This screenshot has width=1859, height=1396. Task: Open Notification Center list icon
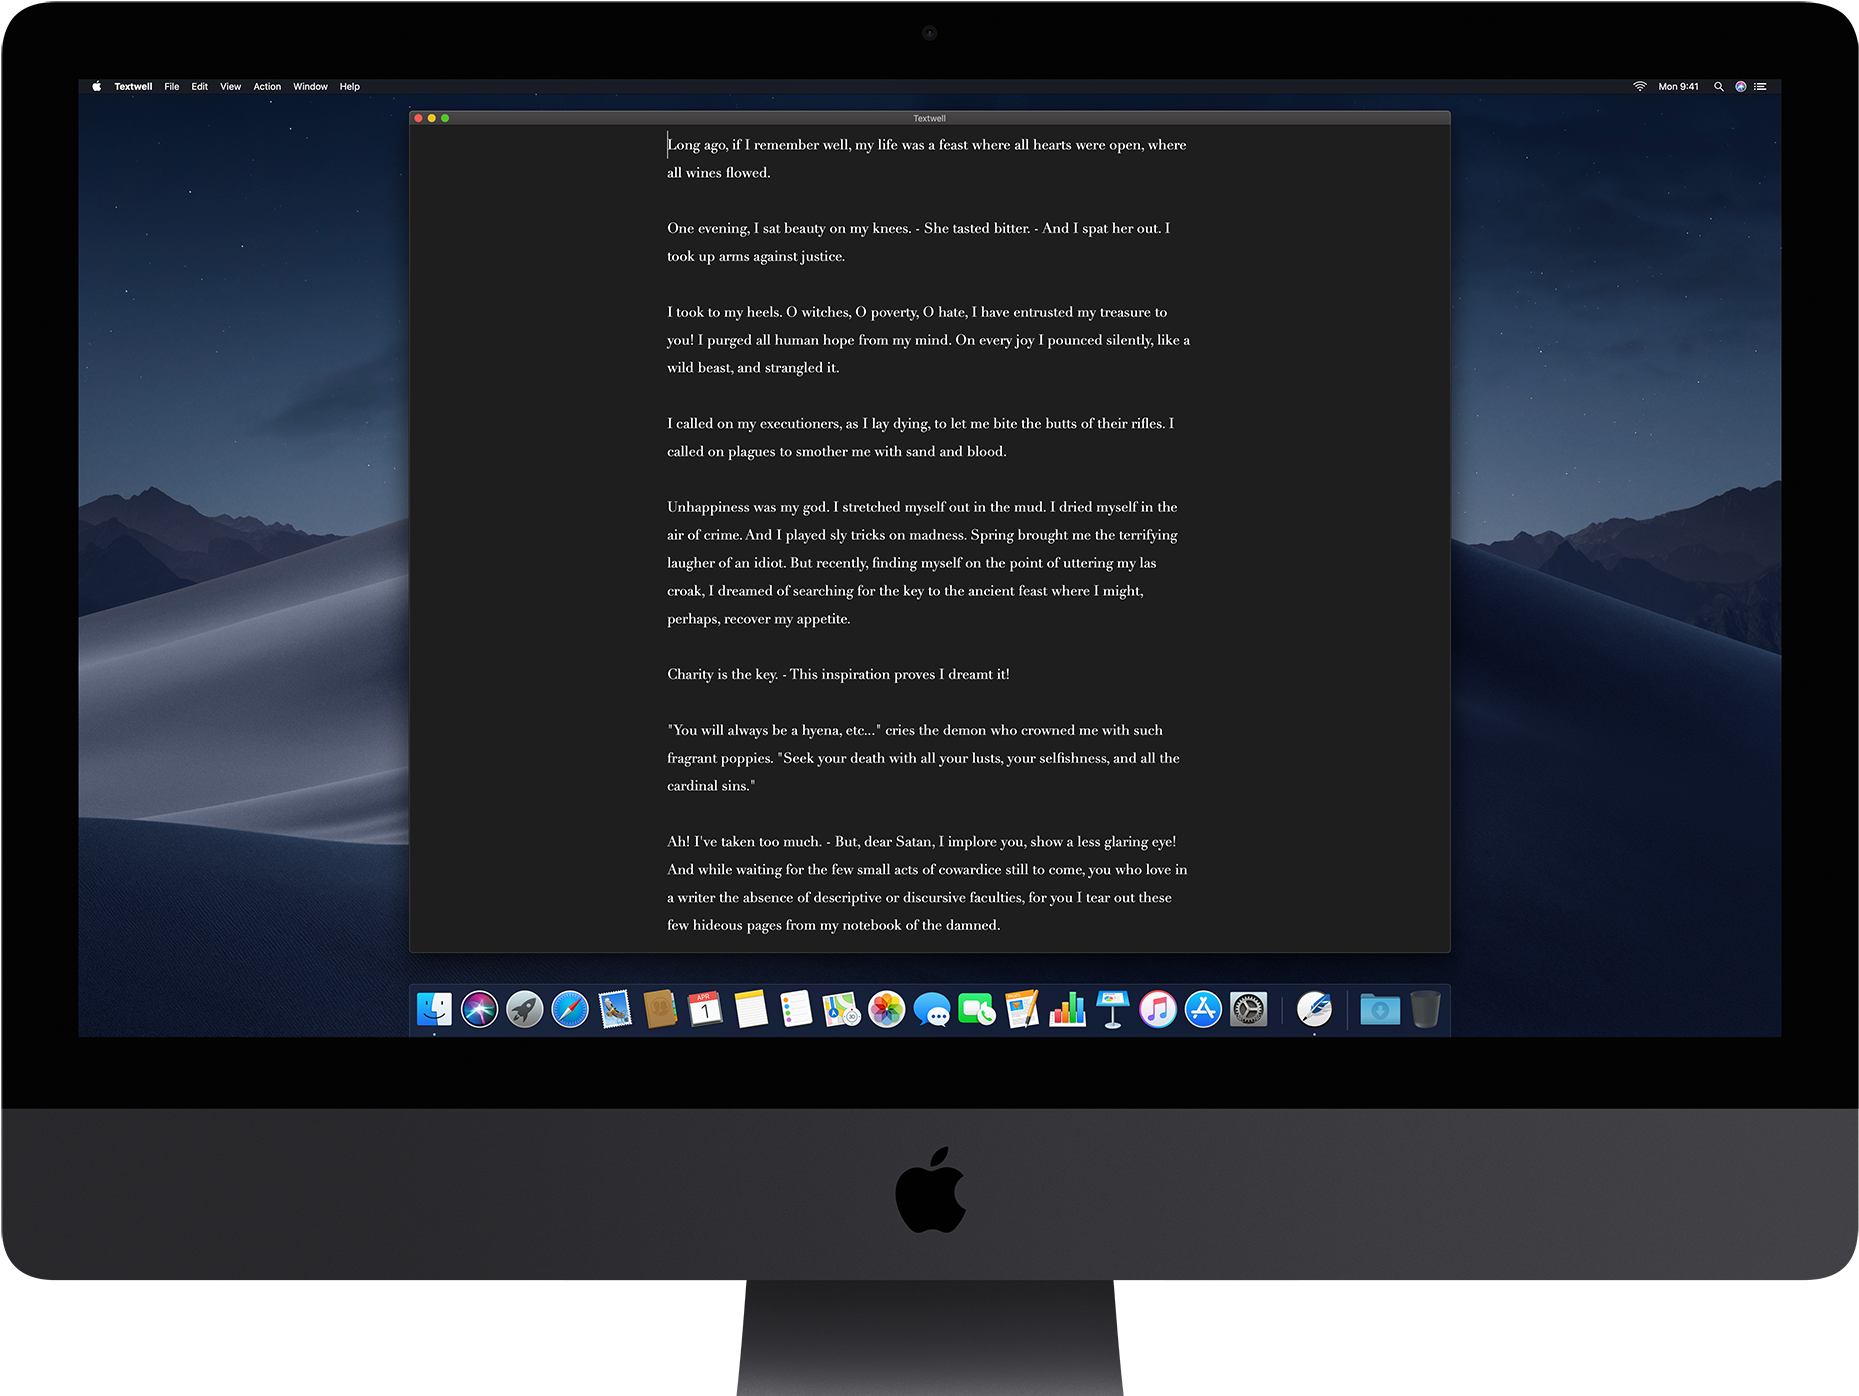point(1761,87)
